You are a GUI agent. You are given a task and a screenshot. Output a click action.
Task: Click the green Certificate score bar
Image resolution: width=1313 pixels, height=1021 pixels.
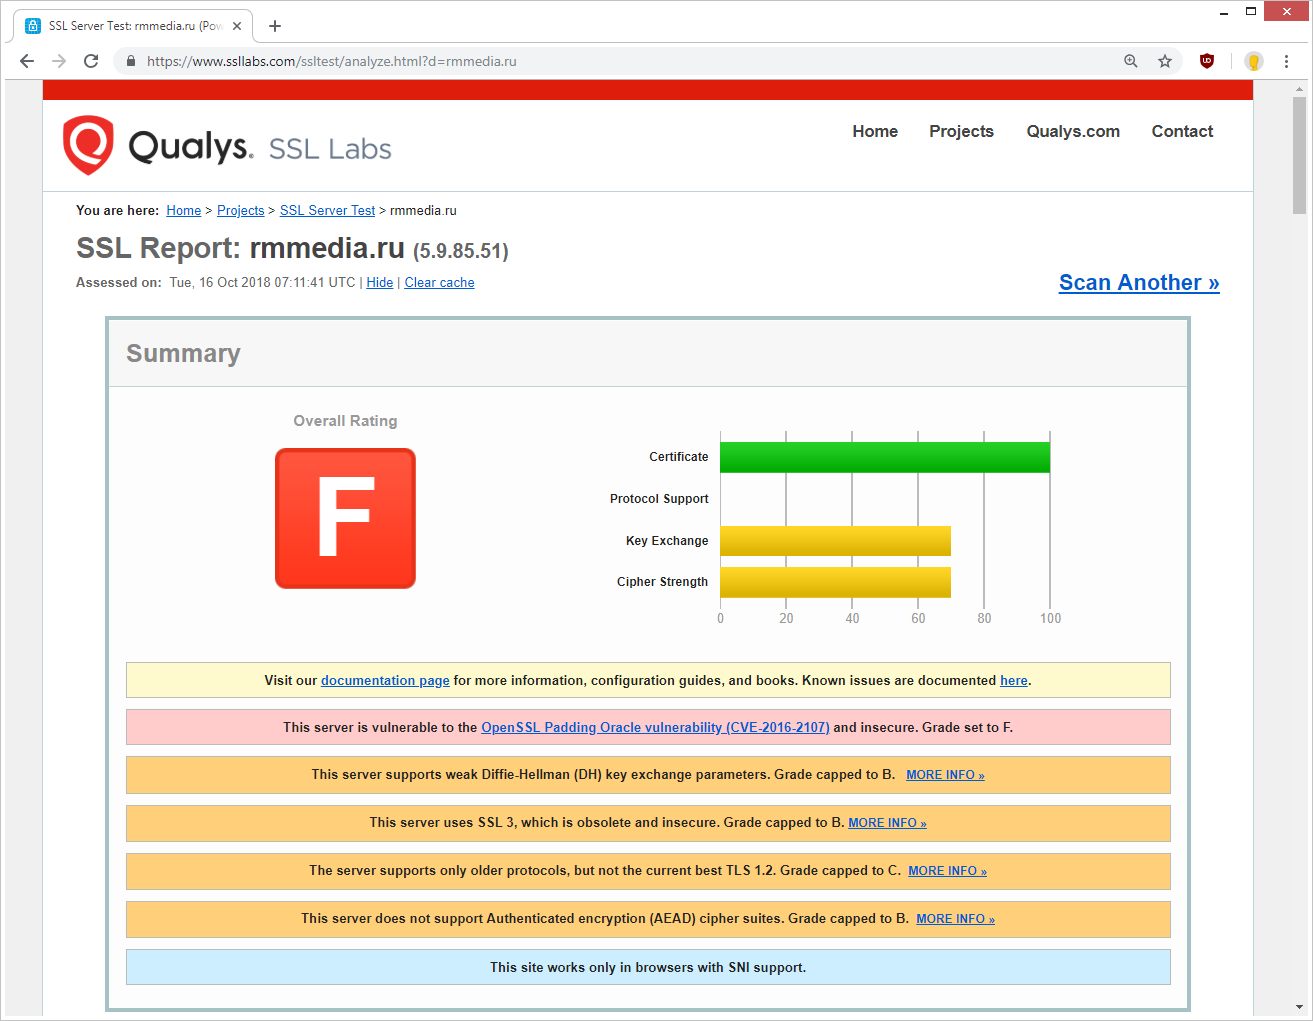coord(885,457)
